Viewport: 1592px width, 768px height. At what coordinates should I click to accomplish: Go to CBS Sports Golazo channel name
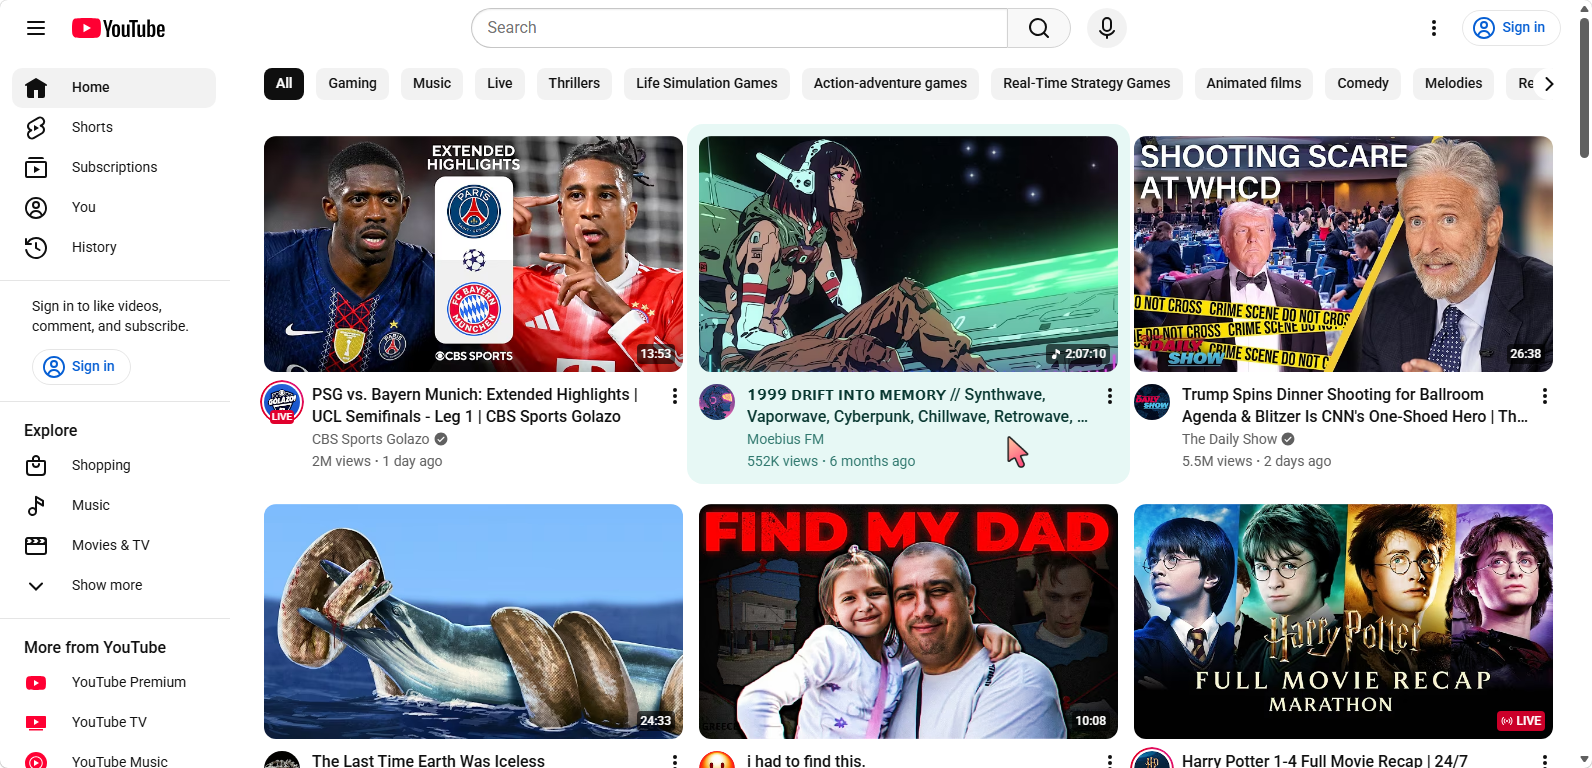click(370, 439)
